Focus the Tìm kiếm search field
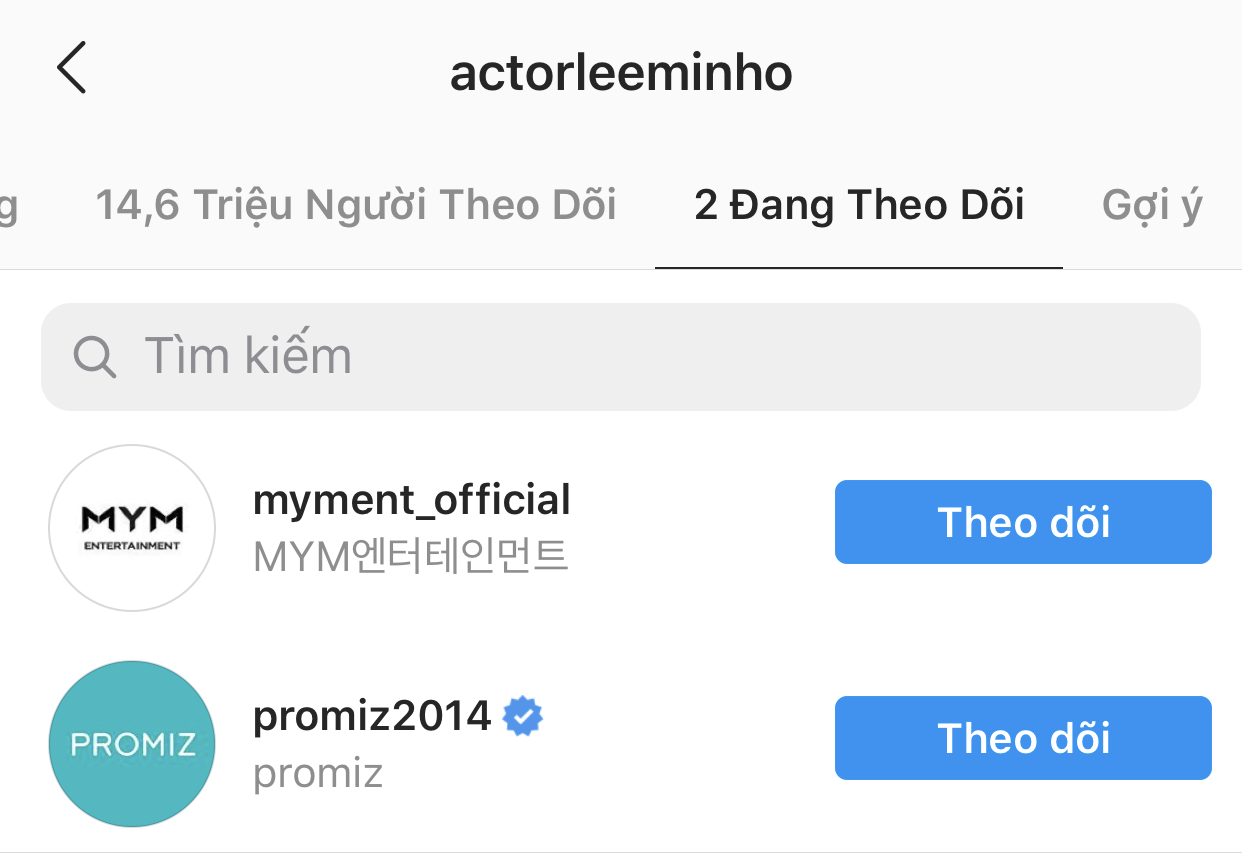Screen dimensions: 1242x855 [620, 357]
